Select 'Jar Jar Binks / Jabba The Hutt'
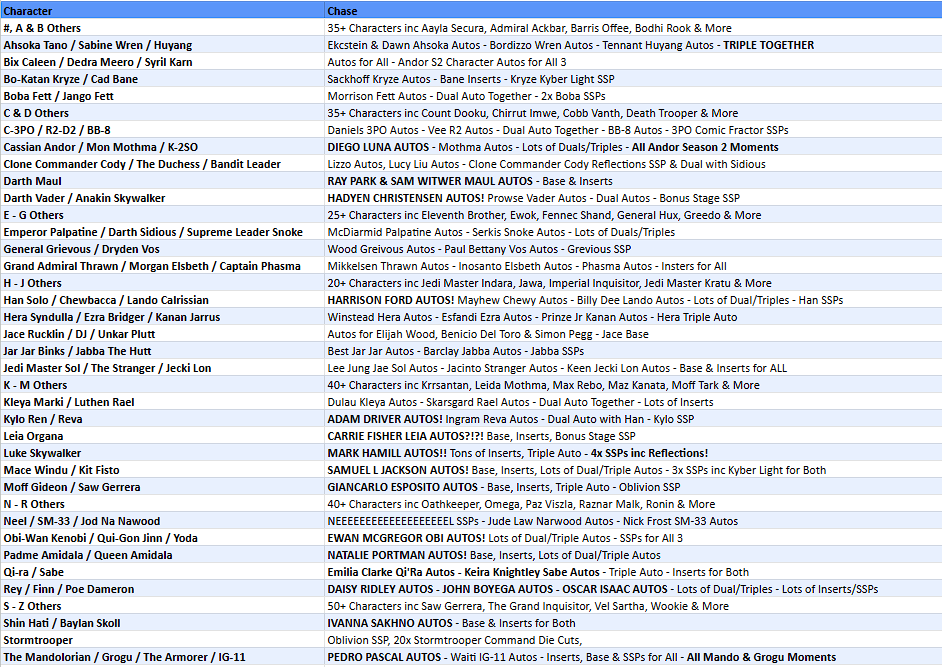942x667 pixels. (x=162, y=351)
